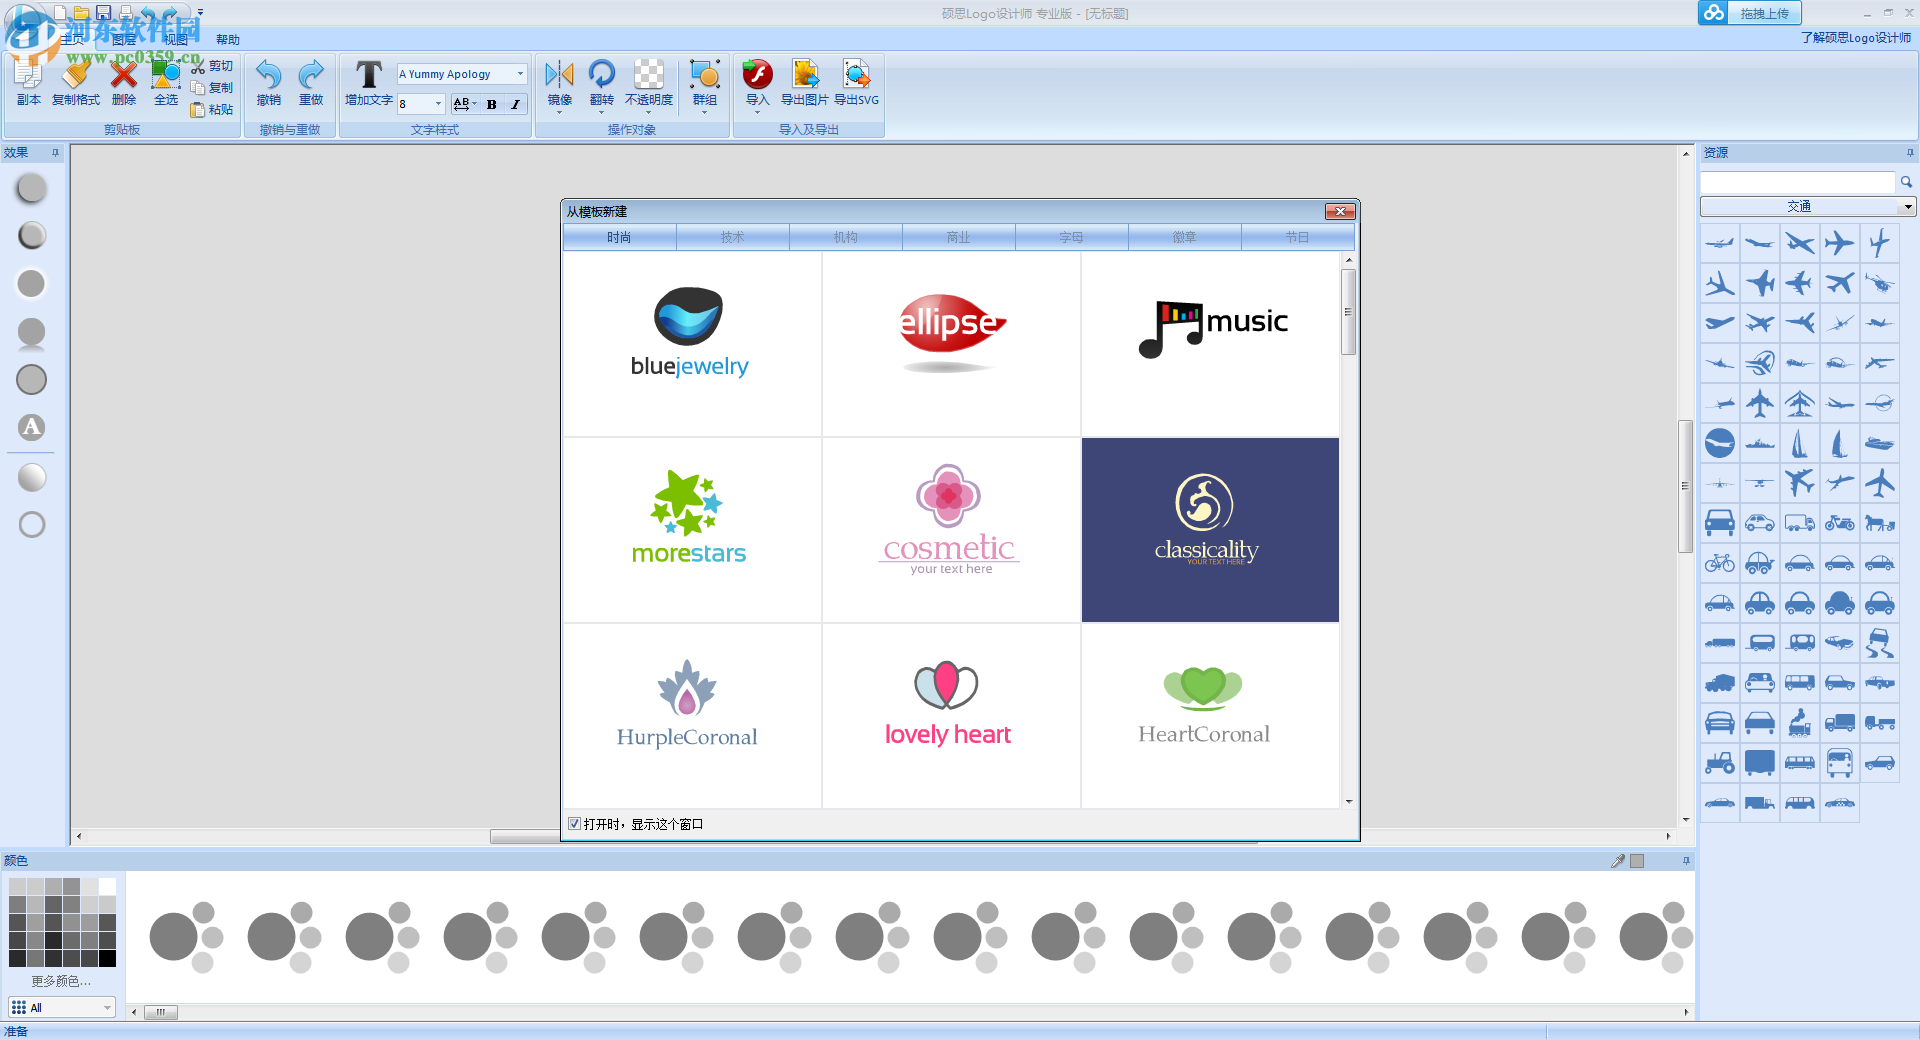1920x1040 pixels.
Task: Open the font size dropdown
Action: pos(437,103)
